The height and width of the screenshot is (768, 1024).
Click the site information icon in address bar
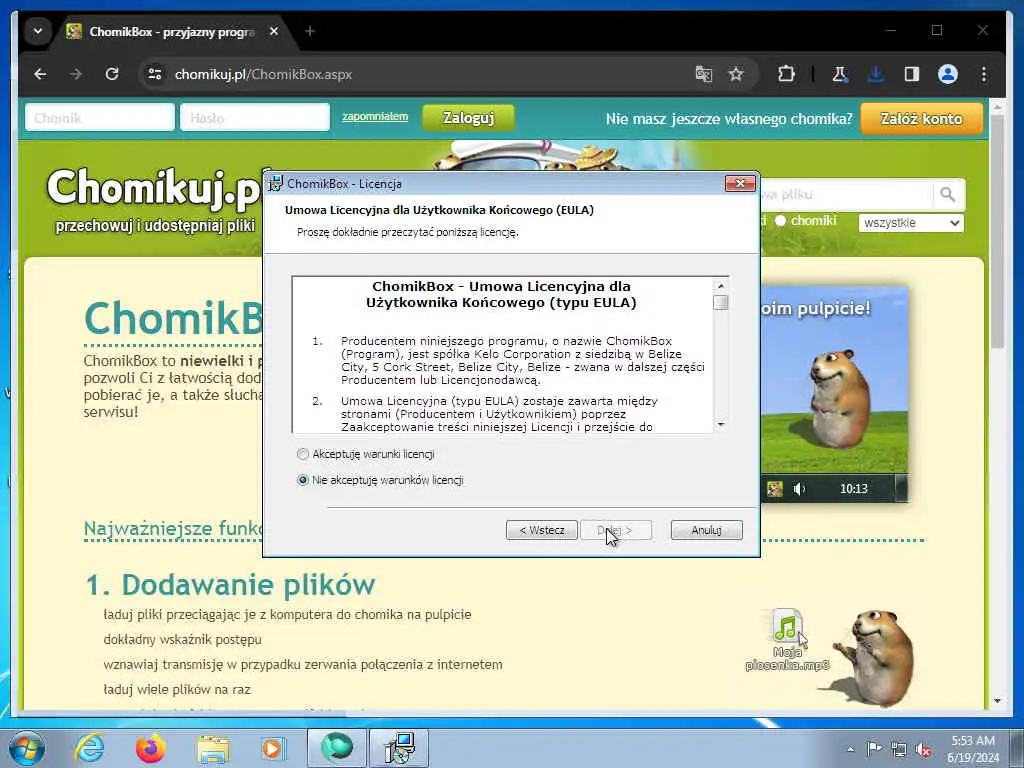(x=155, y=74)
